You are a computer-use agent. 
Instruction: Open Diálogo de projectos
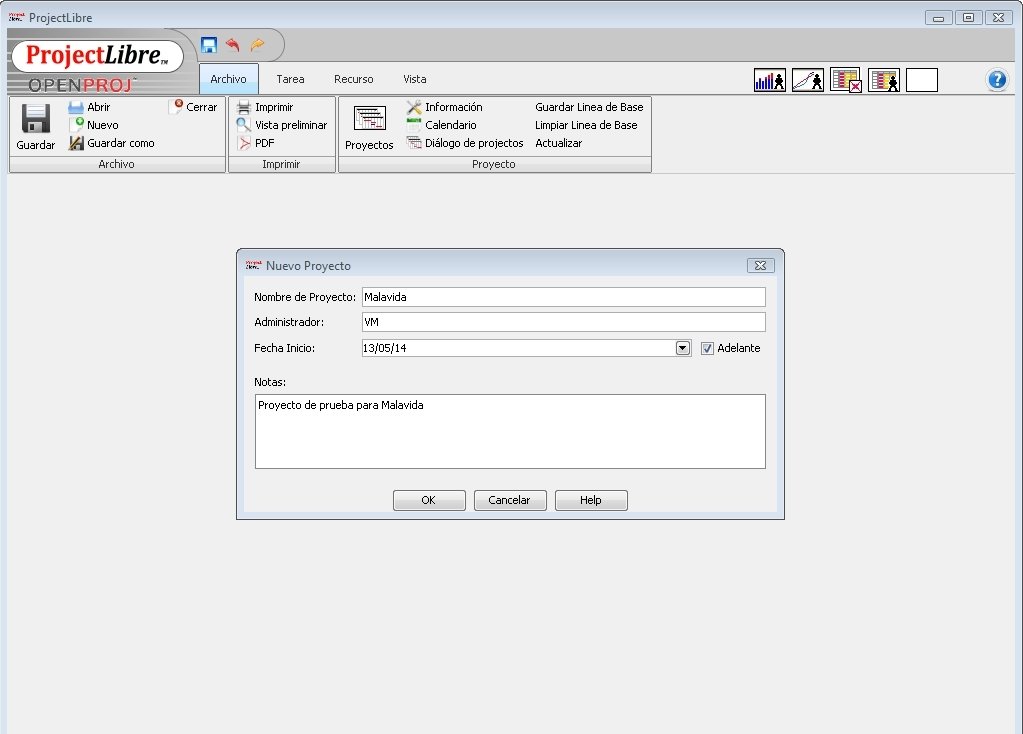465,143
